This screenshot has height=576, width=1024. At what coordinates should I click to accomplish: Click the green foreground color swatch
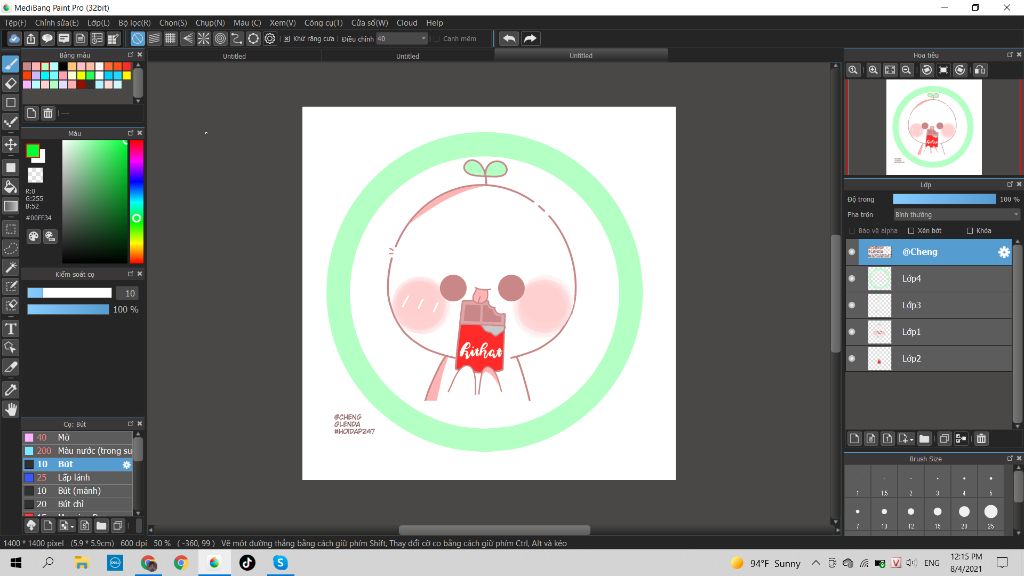(x=32, y=151)
